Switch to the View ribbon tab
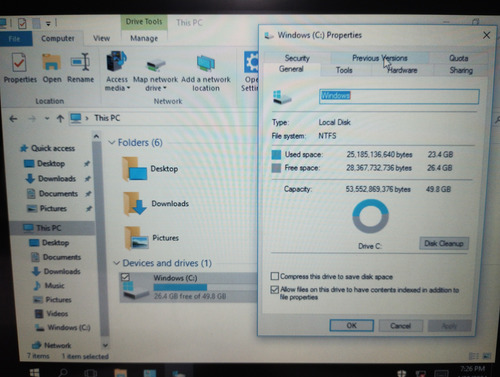The image size is (500, 377). click(101, 39)
